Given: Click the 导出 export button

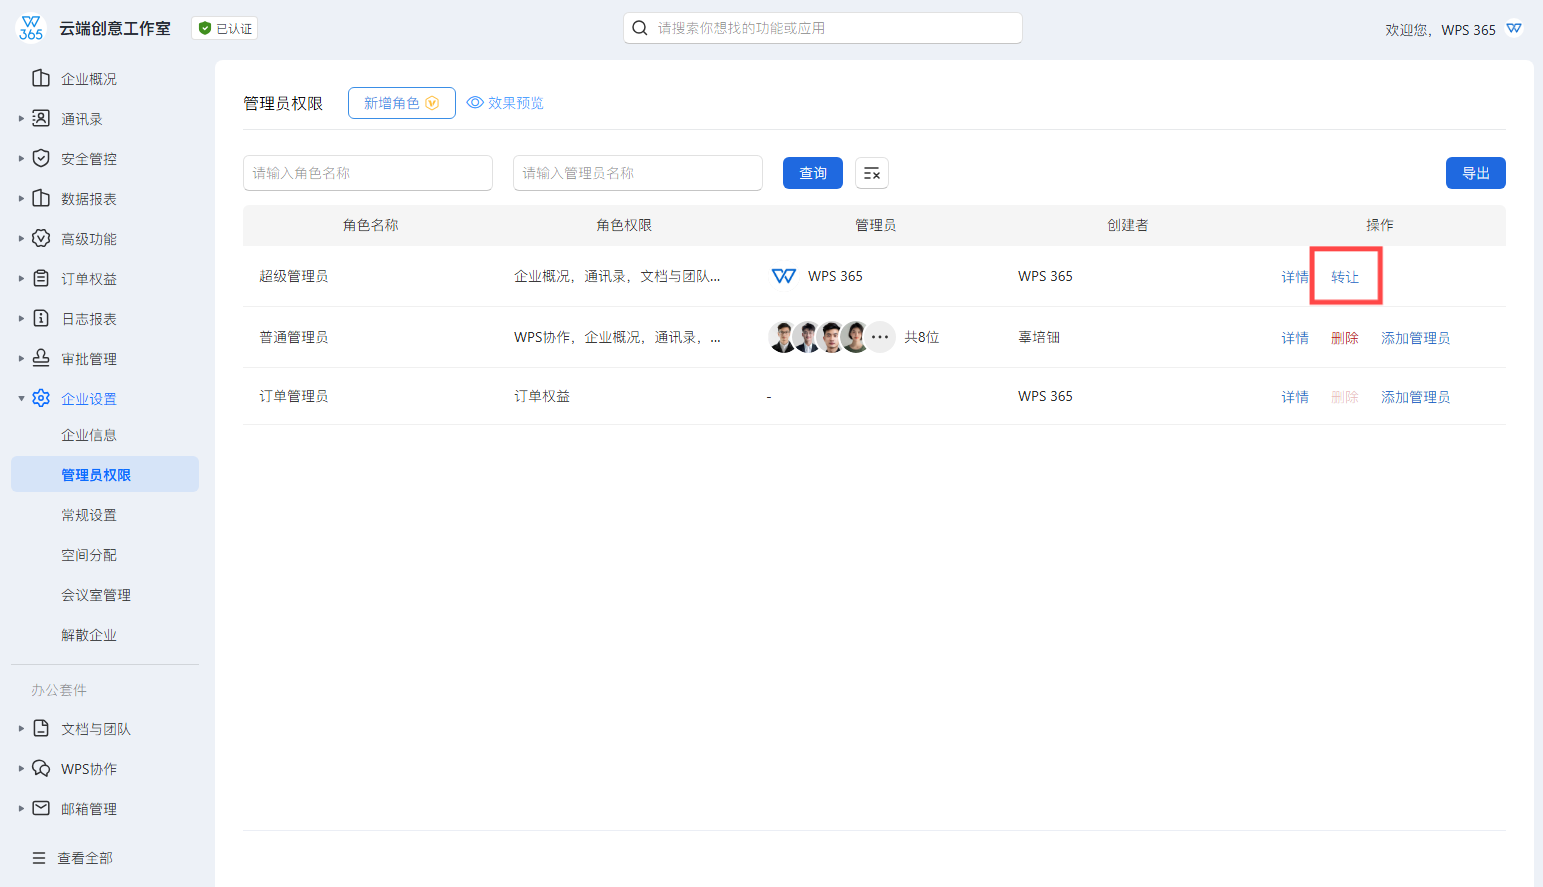Looking at the screenshot, I should tap(1475, 173).
